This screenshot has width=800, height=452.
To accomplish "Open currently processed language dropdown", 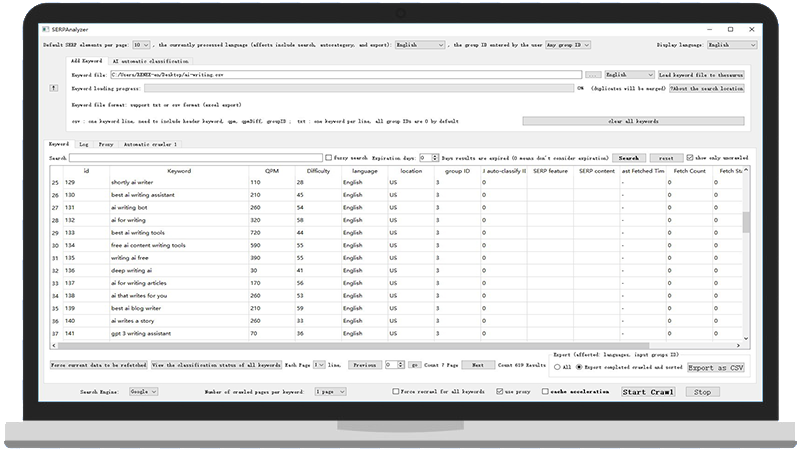I will click(420, 45).
